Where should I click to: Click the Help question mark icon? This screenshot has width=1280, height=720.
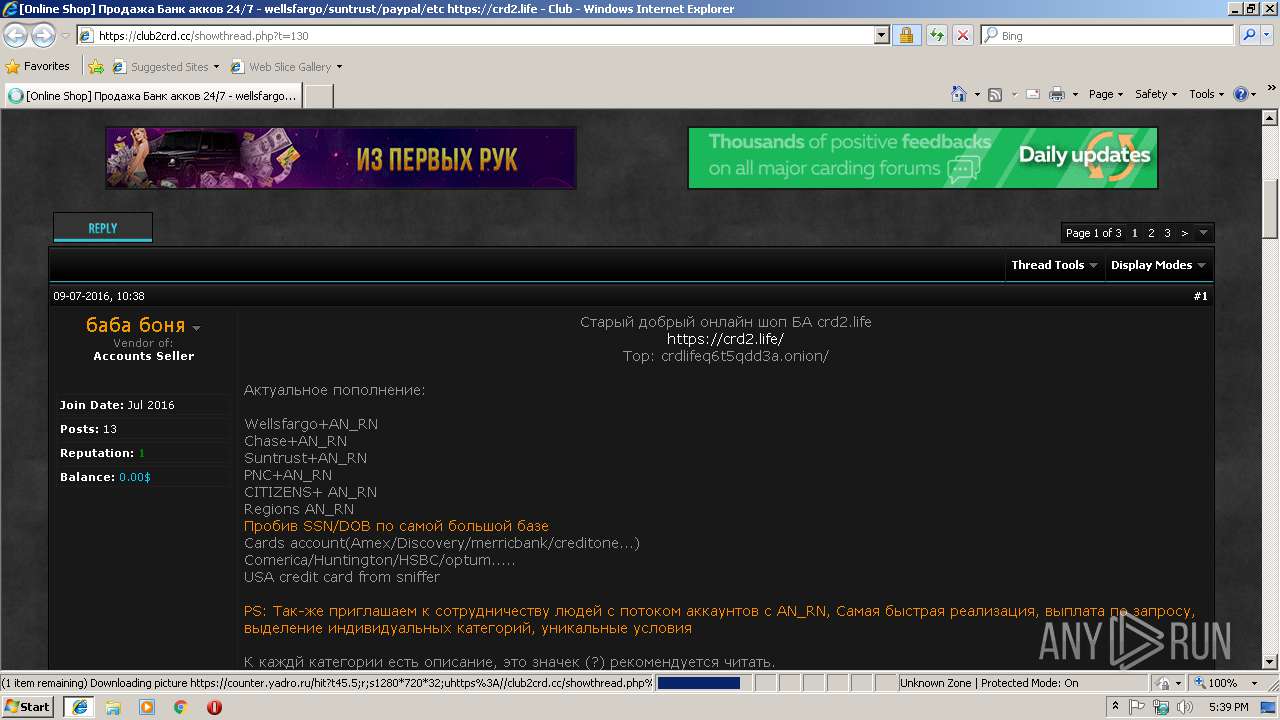point(1240,94)
